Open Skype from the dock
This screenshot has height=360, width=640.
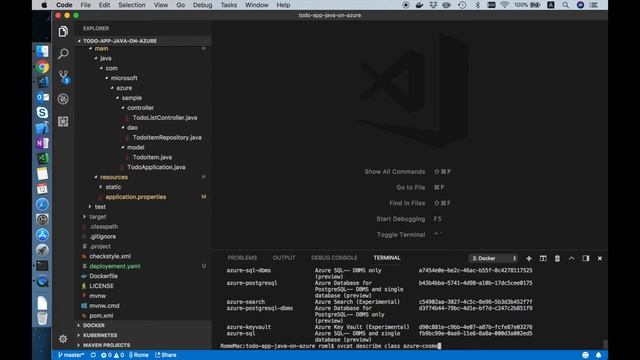[x=42, y=112]
